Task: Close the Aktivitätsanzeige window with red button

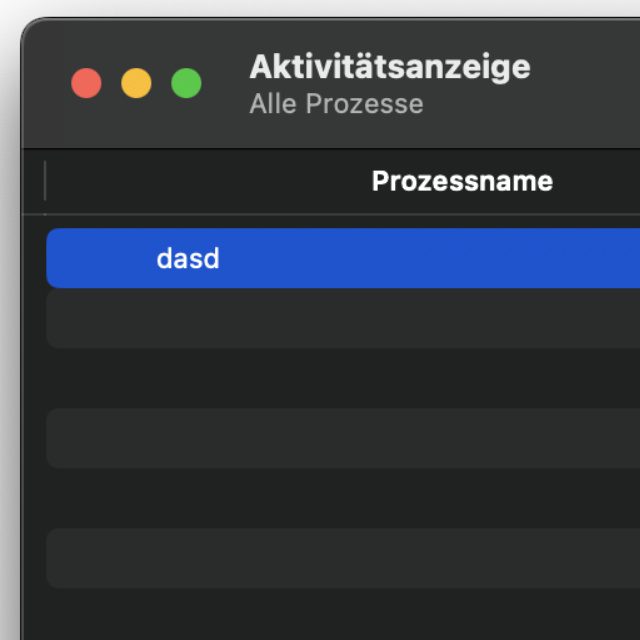Action: pyautogui.click(x=87, y=83)
